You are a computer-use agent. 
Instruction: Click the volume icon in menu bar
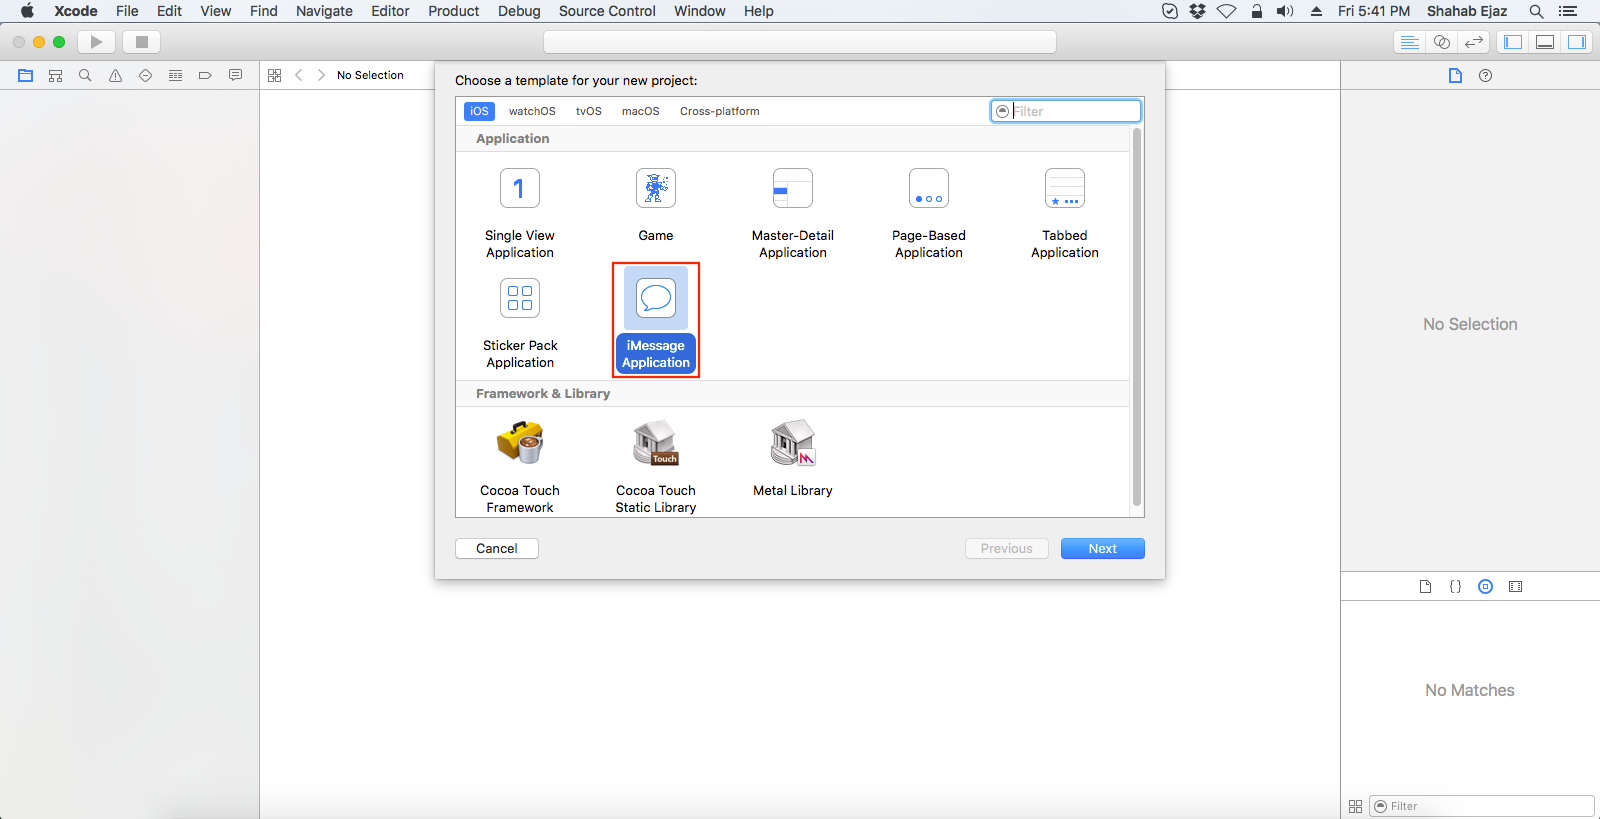[1285, 11]
